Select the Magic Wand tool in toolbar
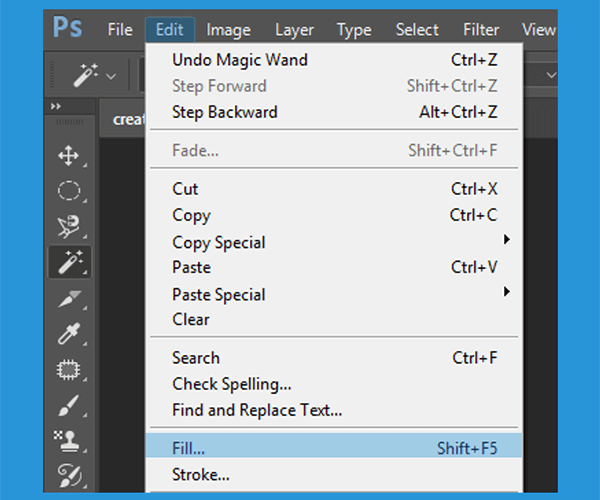Image resolution: width=600 pixels, height=500 pixels. coord(70,262)
